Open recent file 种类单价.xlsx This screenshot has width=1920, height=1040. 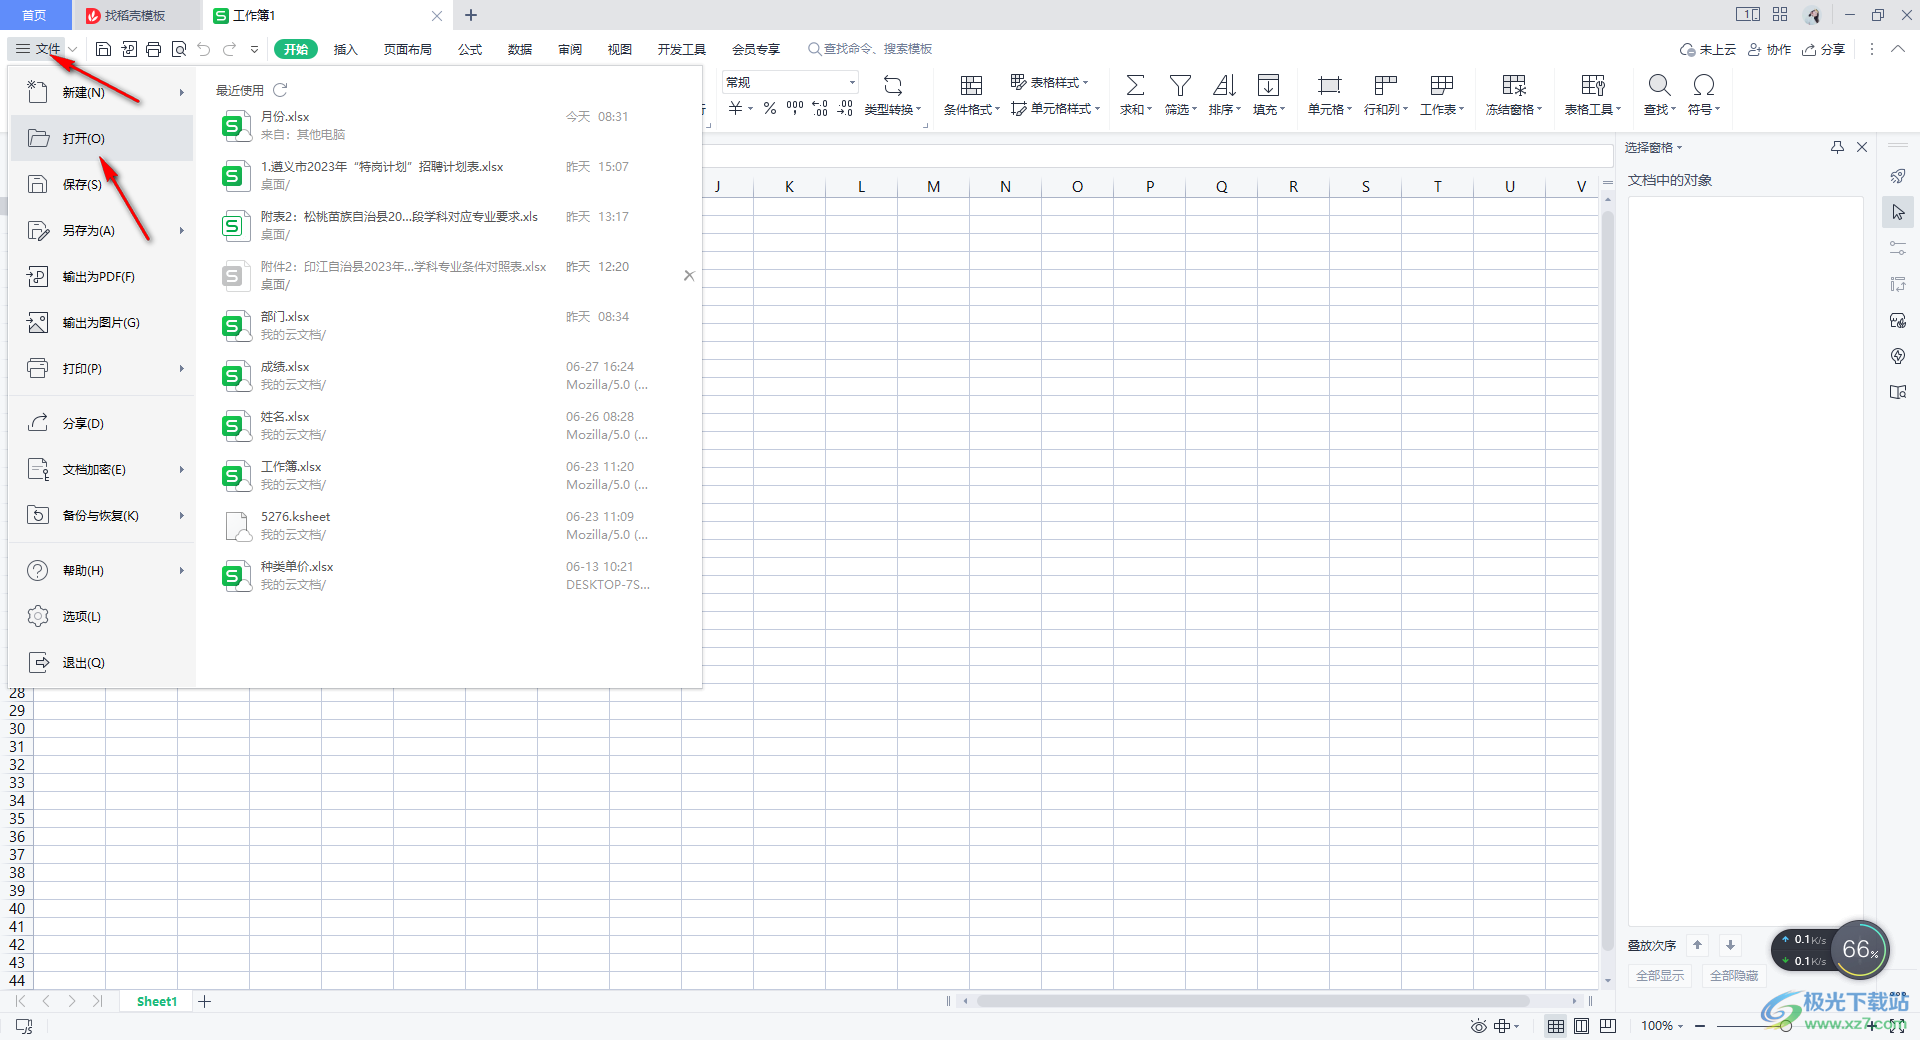(448, 575)
